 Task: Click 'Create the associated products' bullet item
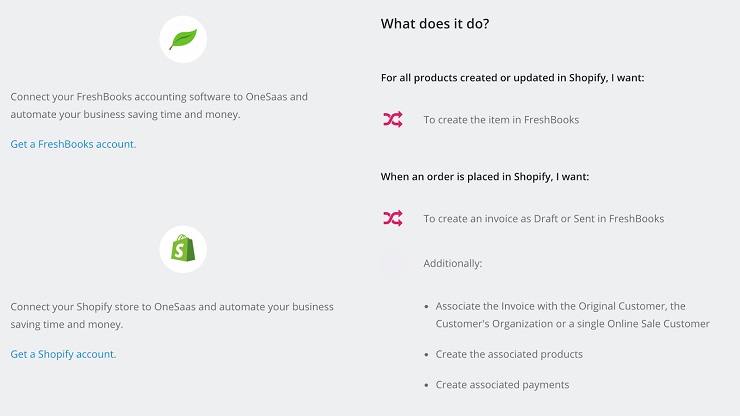509,354
